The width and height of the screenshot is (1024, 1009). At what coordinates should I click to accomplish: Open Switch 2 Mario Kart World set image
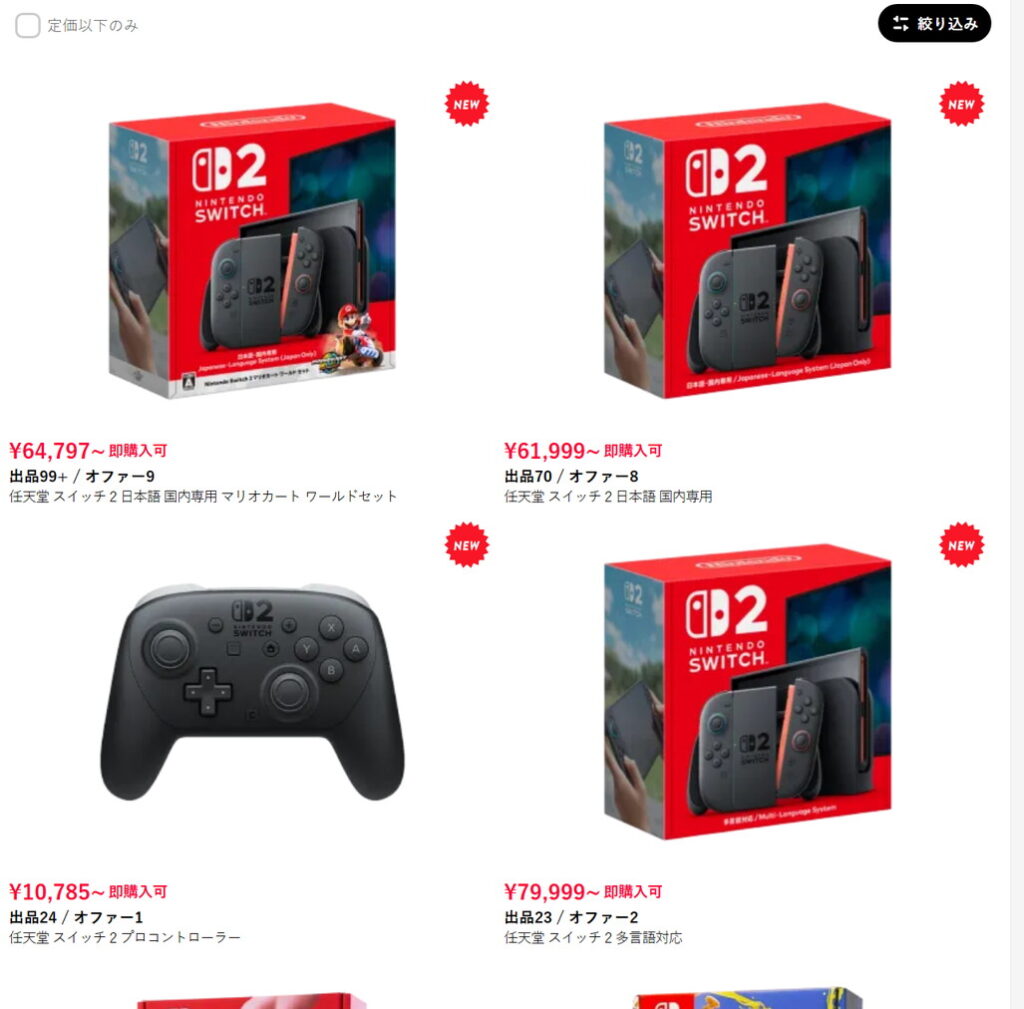point(252,251)
